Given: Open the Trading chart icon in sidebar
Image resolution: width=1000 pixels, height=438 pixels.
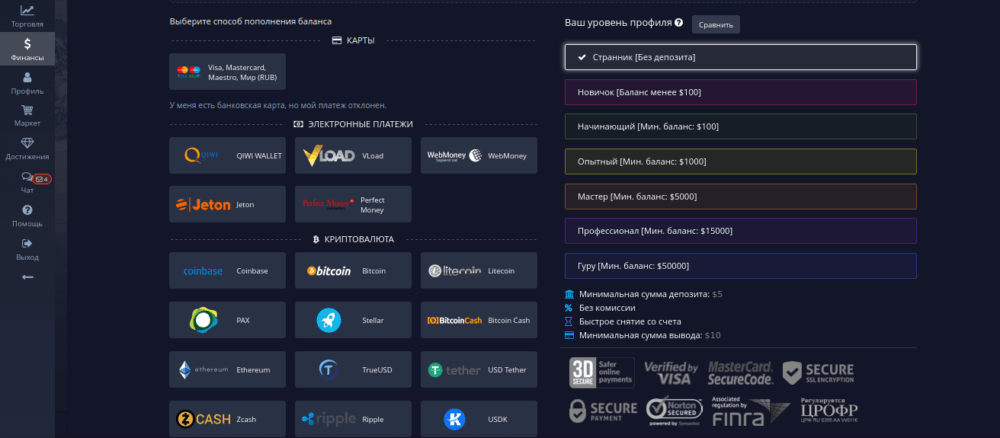Looking at the screenshot, I should coord(27,15).
